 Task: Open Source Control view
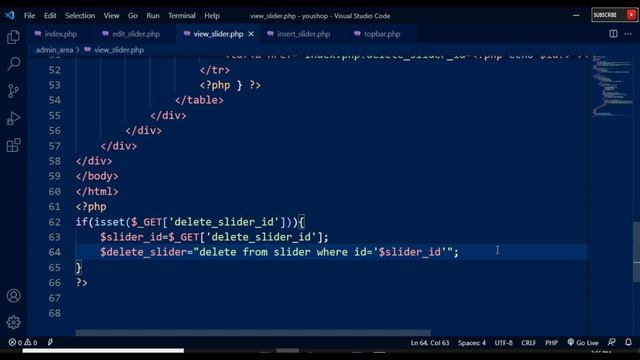coord(13,91)
